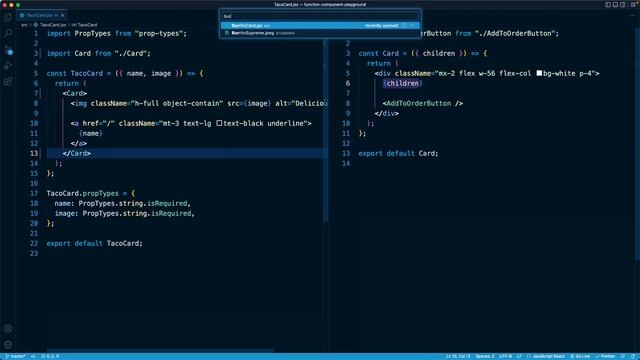Screen dimensions: 640x360
Task: Click the Prettier status item
Action: [606, 356]
